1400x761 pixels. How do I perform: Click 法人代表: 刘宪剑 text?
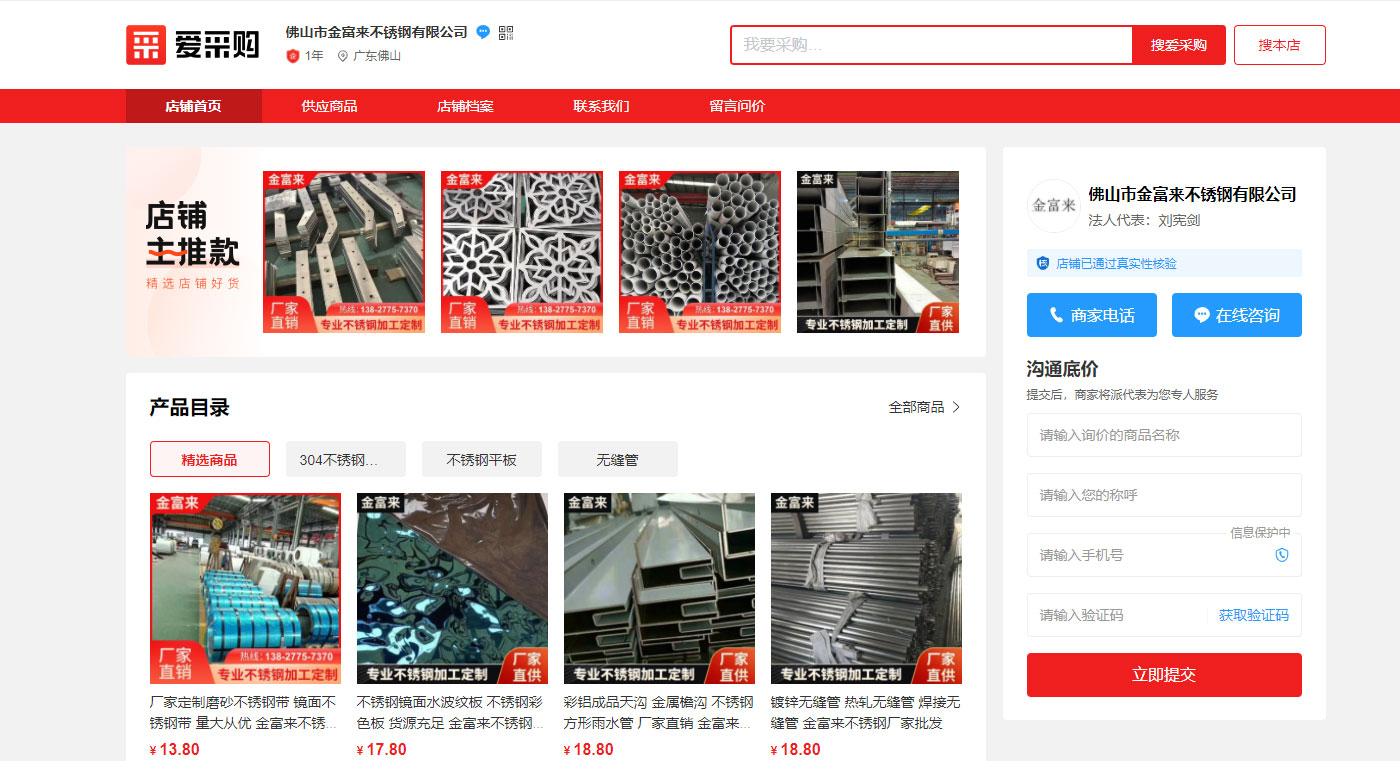[1144, 220]
